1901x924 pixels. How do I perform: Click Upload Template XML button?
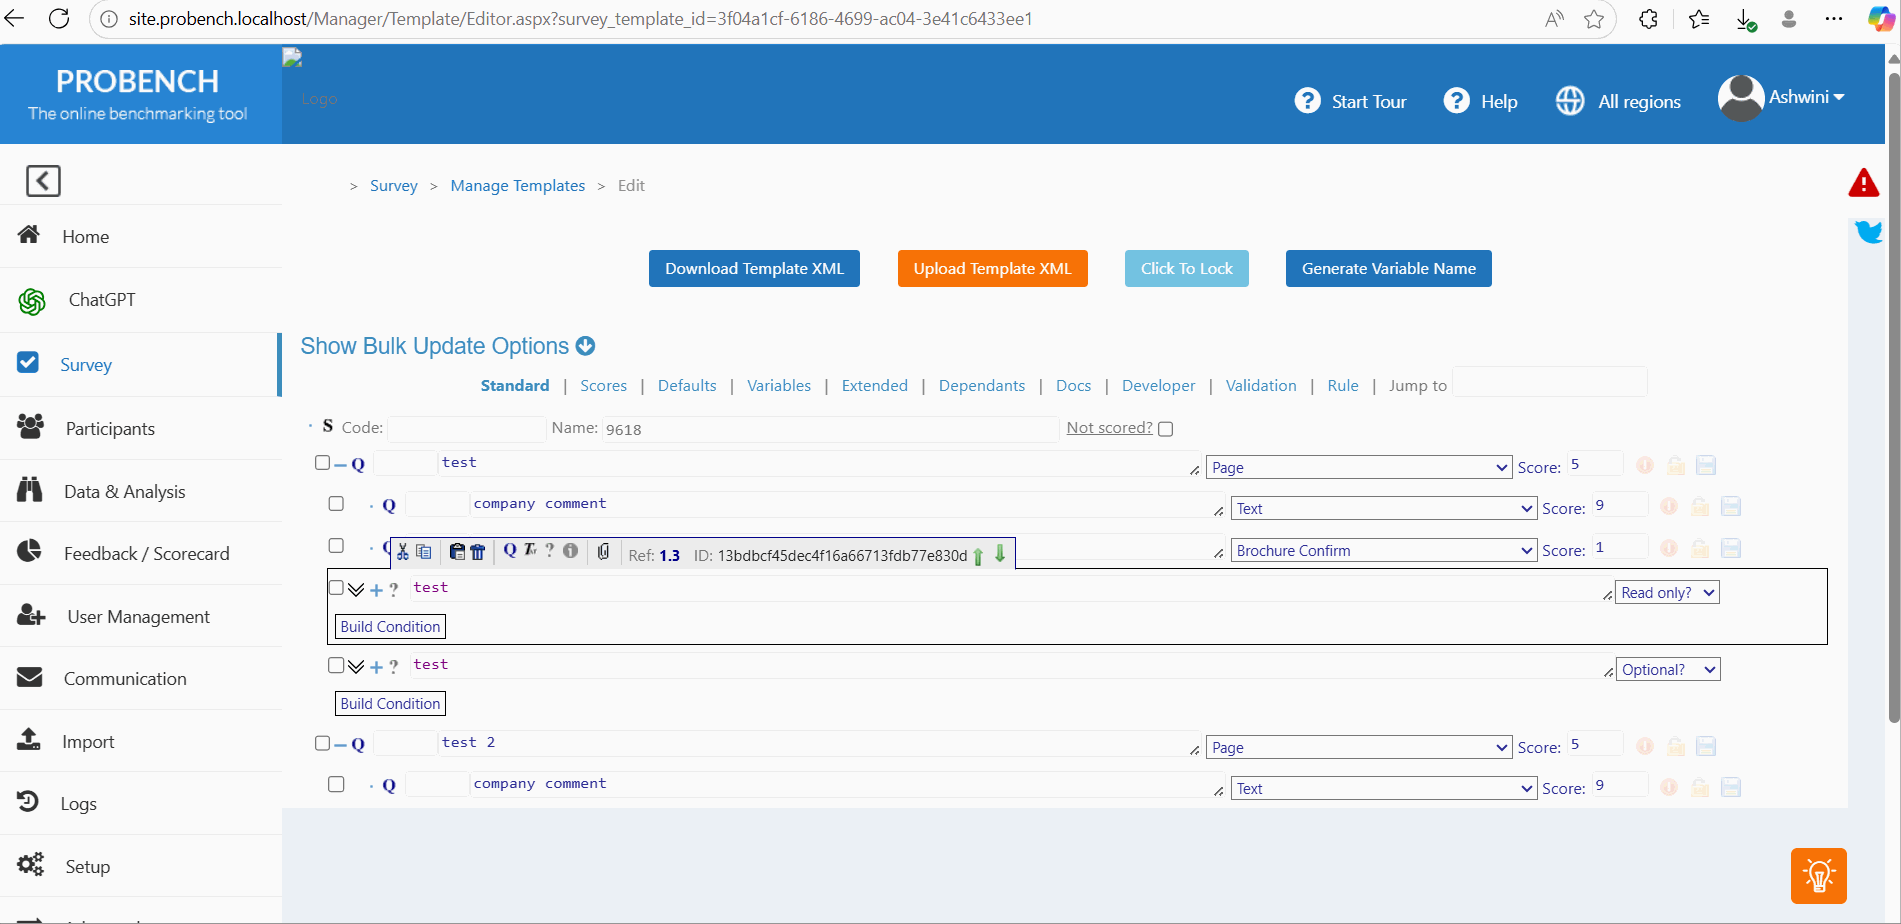pyautogui.click(x=992, y=268)
